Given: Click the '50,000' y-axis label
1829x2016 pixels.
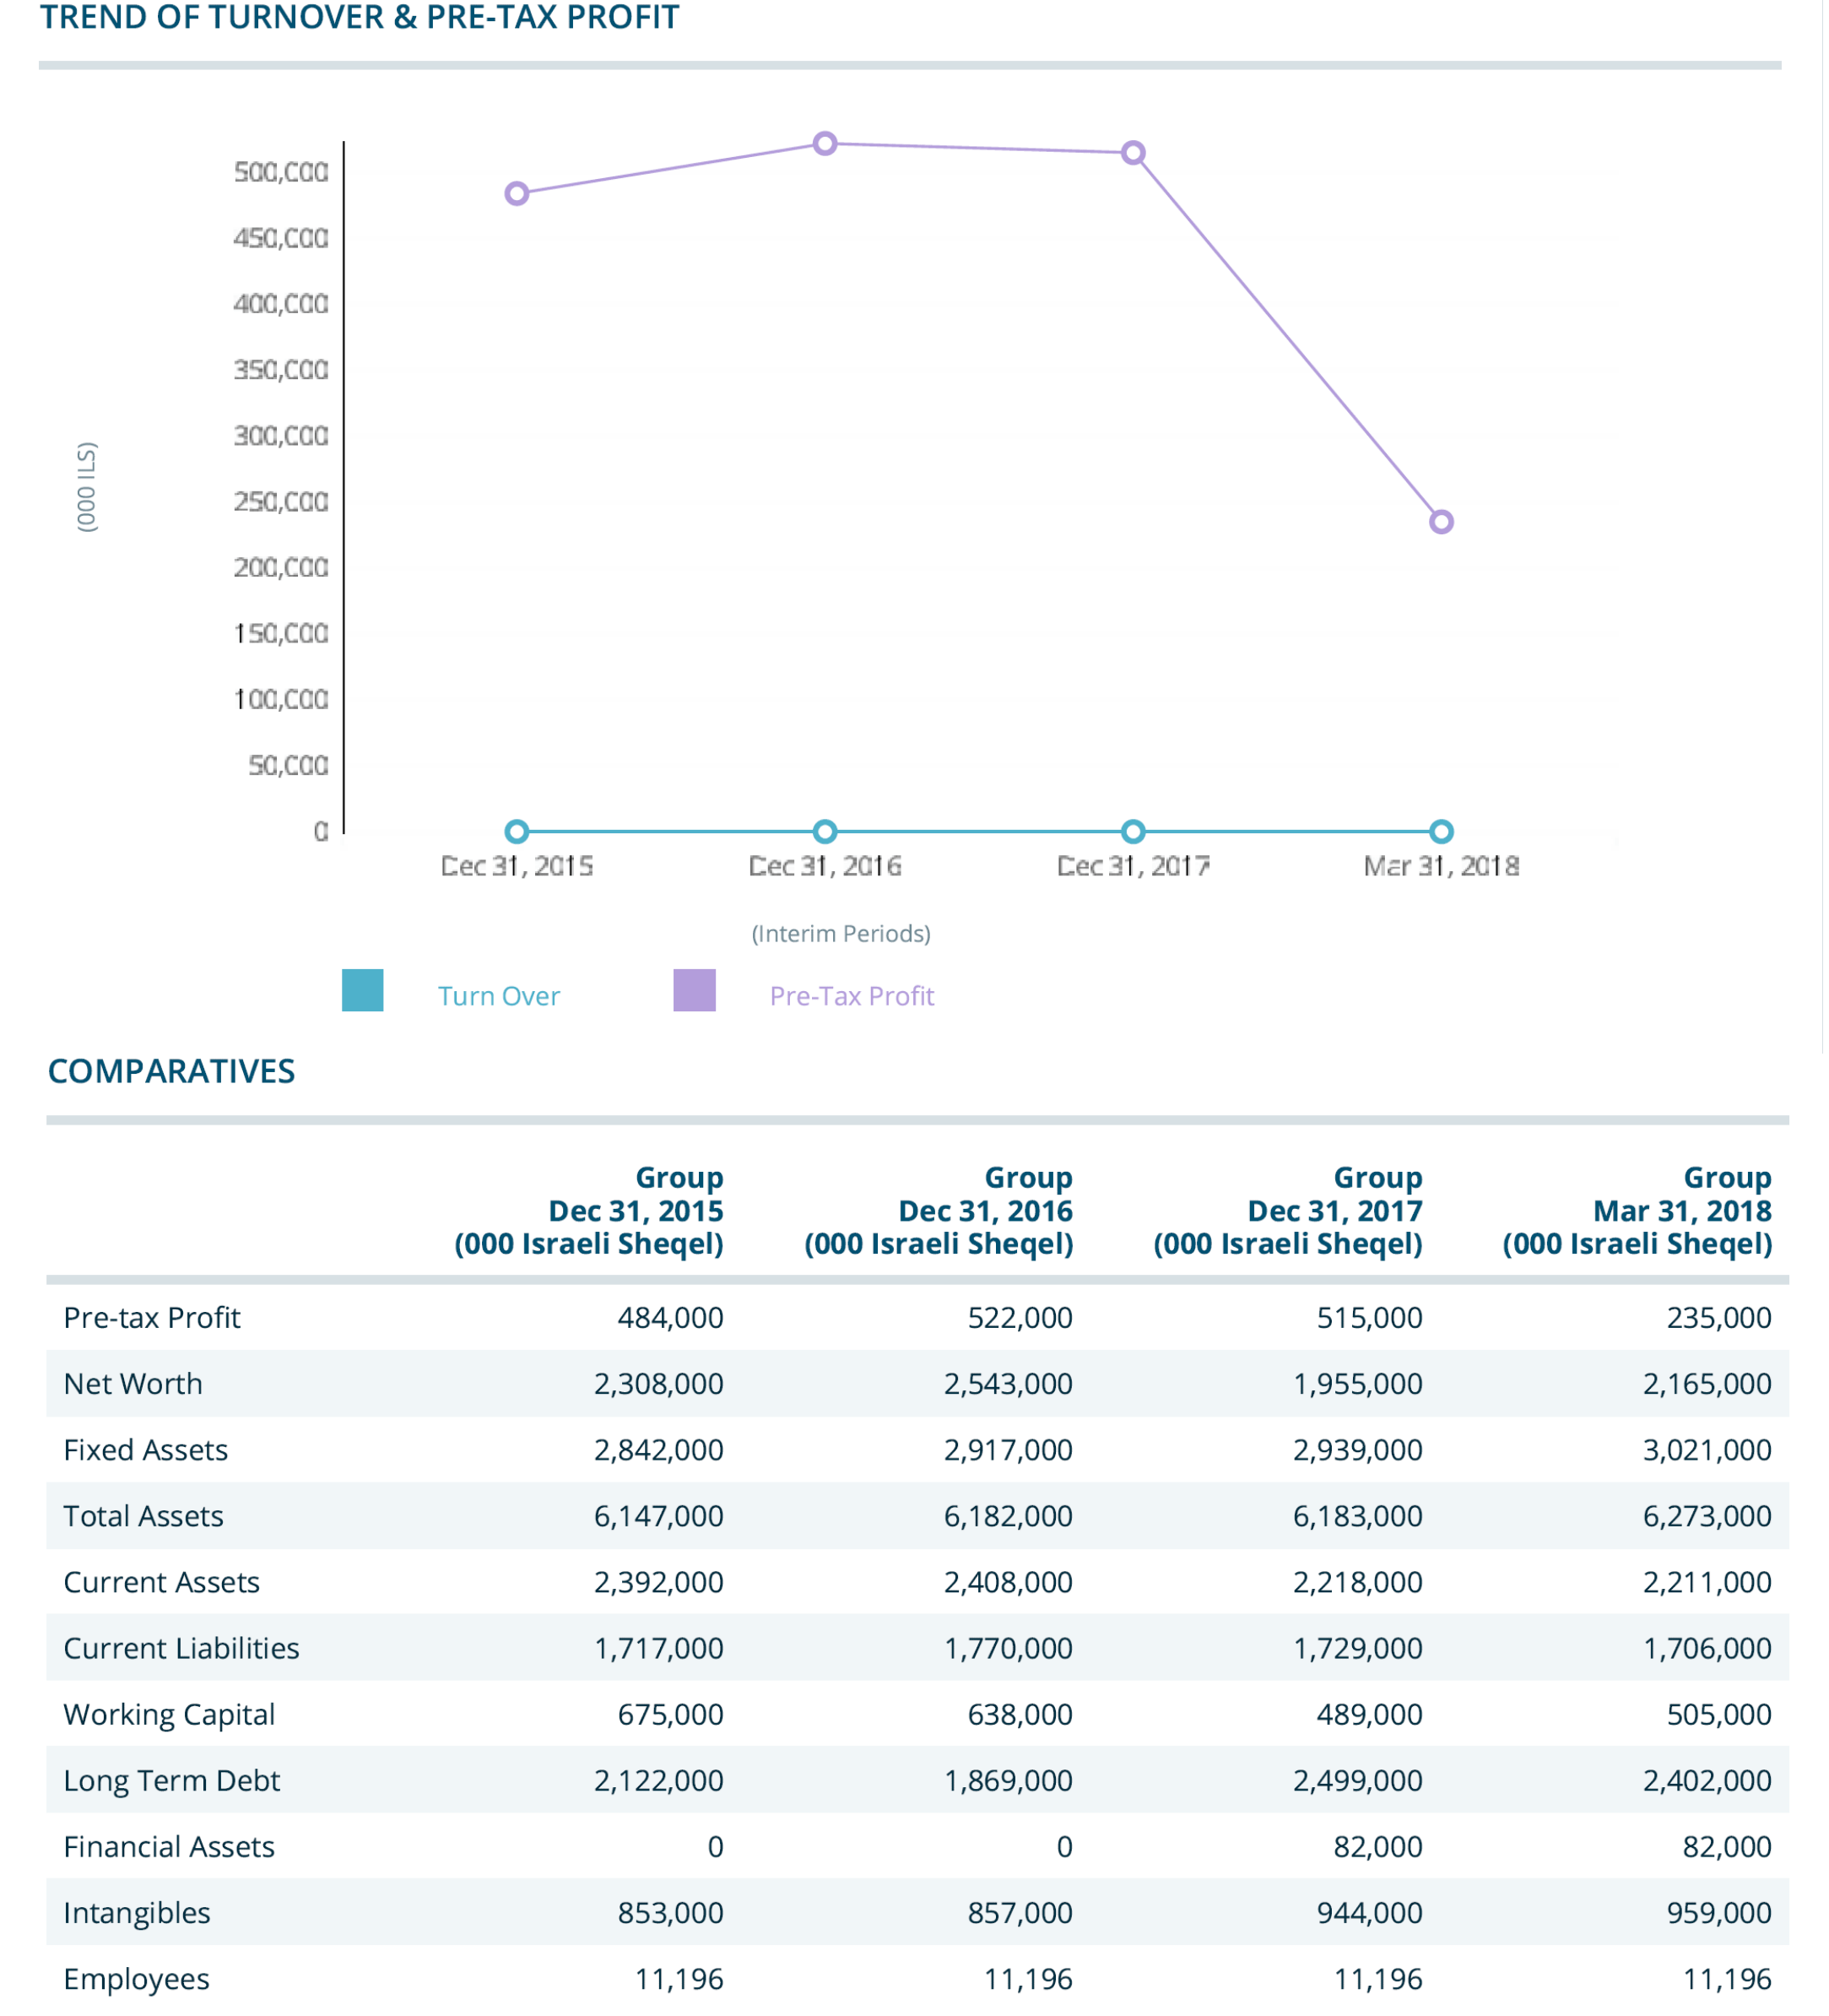Looking at the screenshot, I should coord(289,766).
